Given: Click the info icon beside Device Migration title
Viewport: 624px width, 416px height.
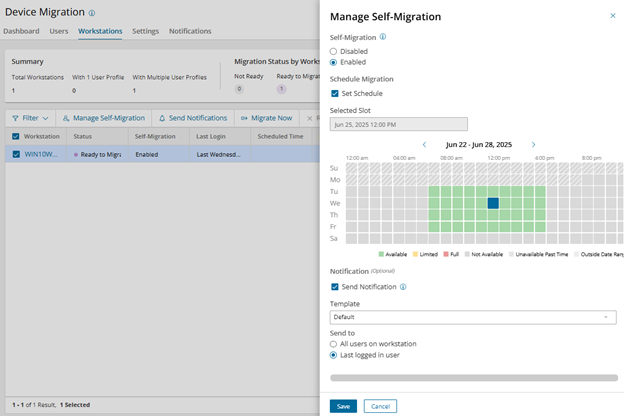Looking at the screenshot, I should tap(92, 14).
